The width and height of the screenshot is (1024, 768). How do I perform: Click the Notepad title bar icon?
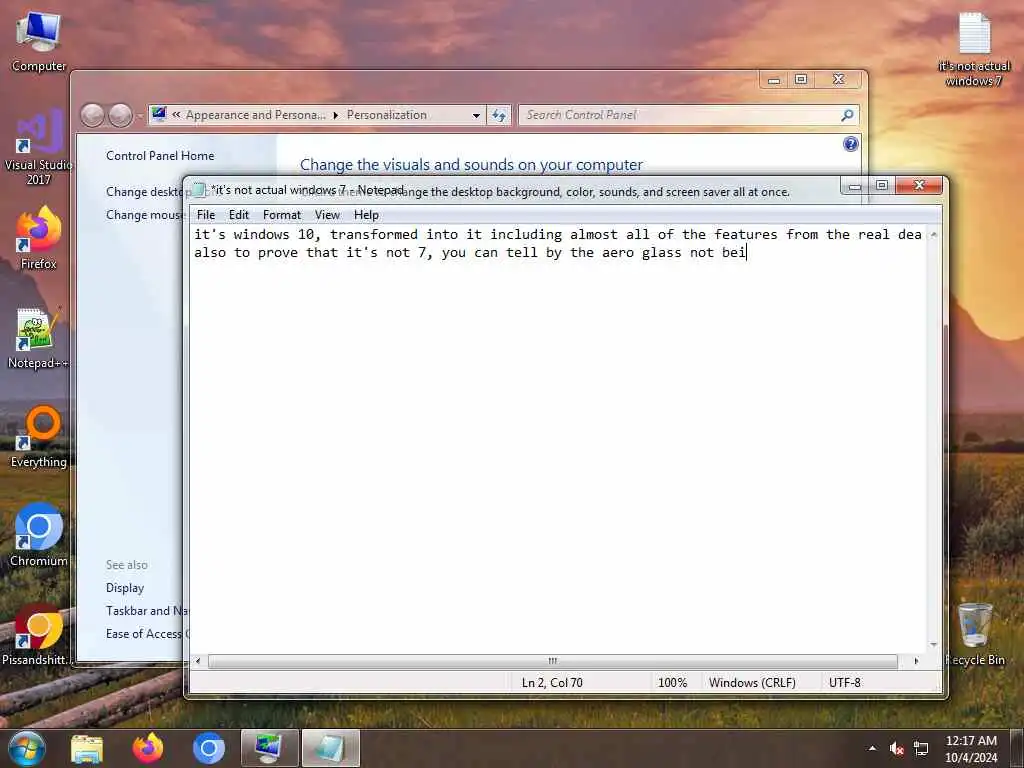[x=200, y=190]
